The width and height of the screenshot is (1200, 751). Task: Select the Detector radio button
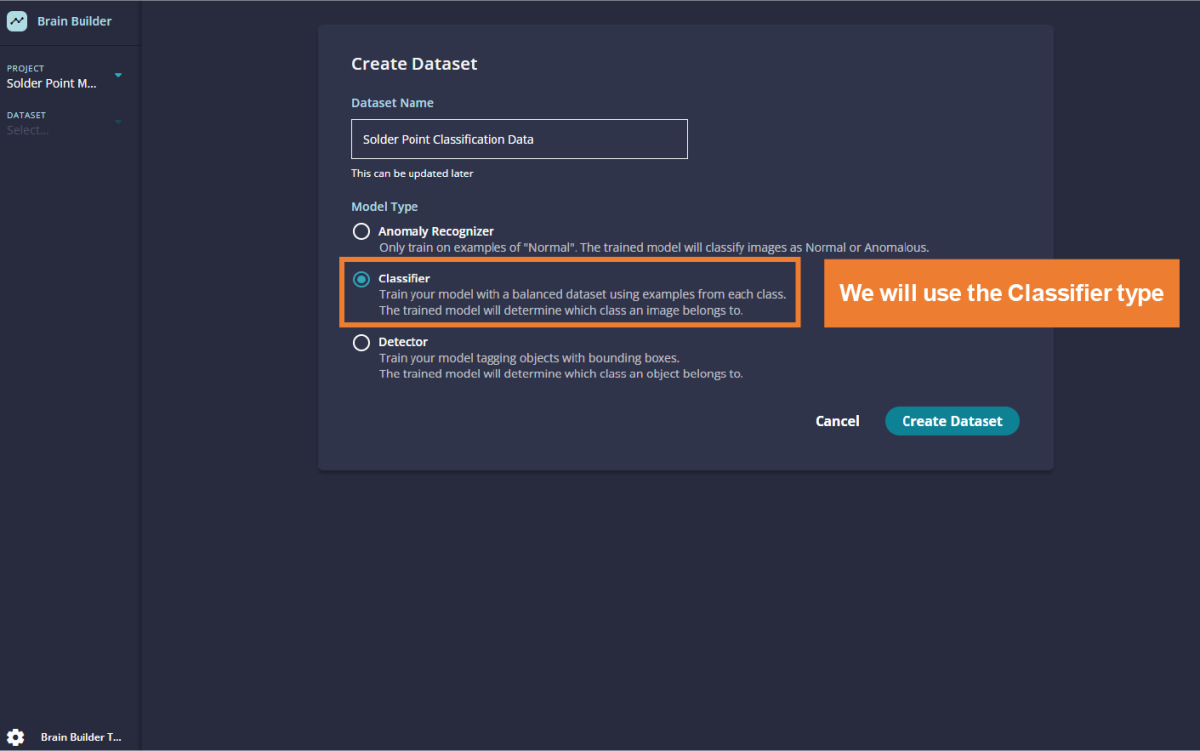[361, 342]
